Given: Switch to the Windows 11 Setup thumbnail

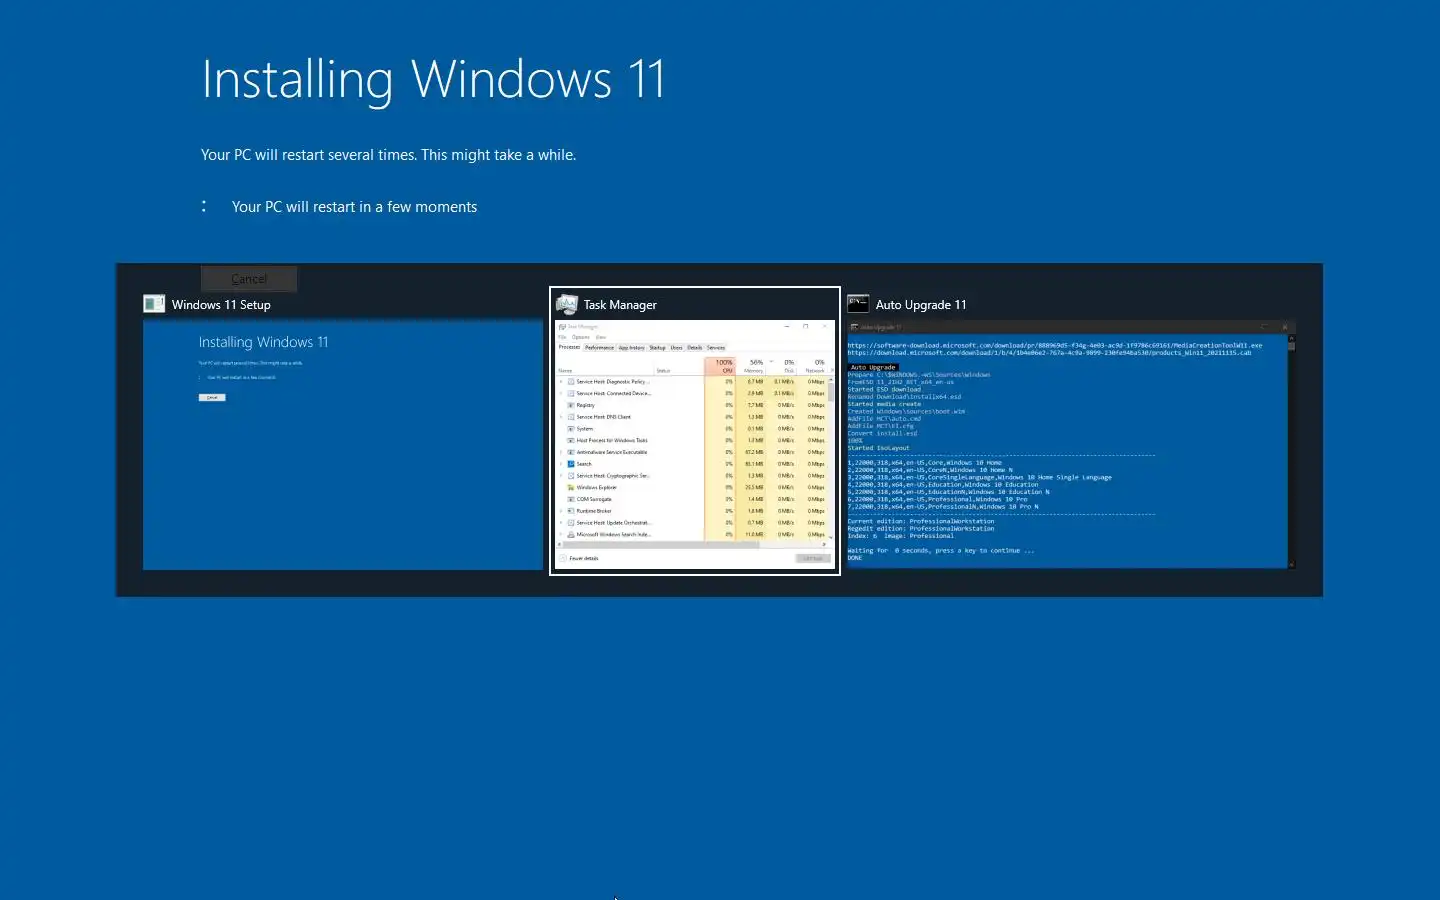Looking at the screenshot, I should (x=343, y=445).
